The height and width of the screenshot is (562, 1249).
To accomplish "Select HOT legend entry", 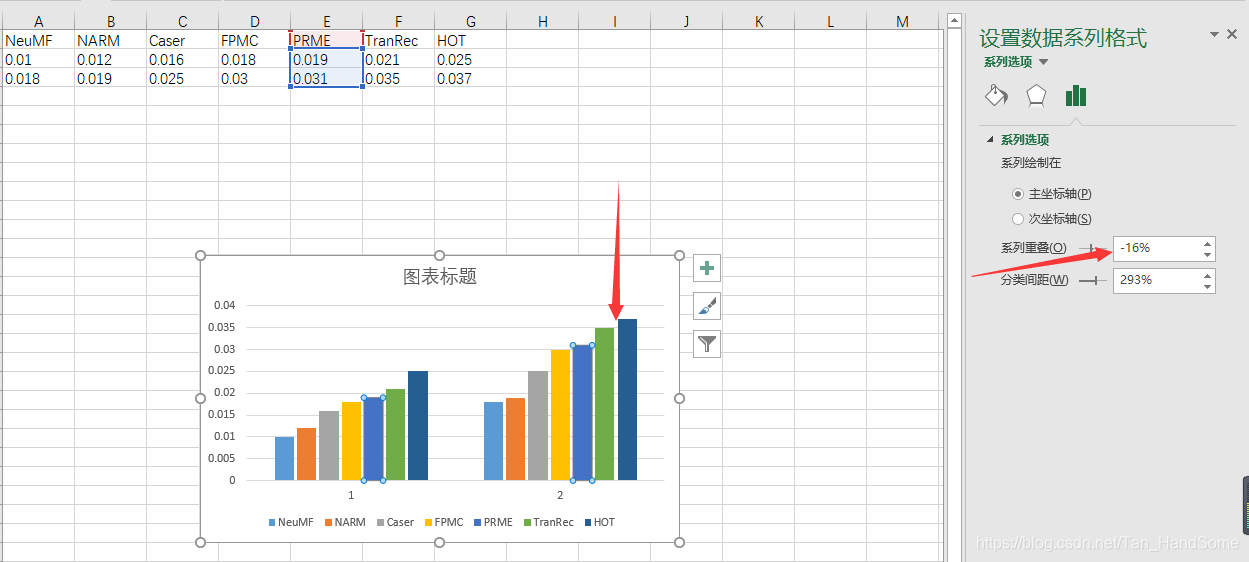I will (599, 522).
